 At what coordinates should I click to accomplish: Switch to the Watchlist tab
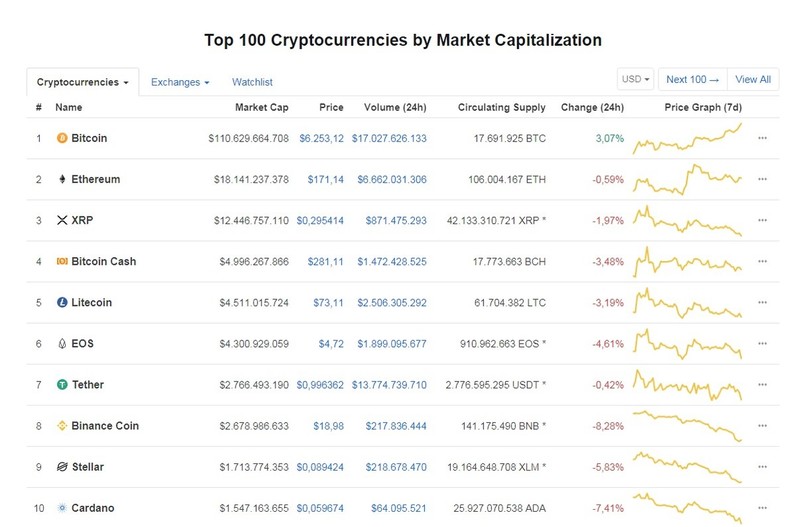pos(252,82)
